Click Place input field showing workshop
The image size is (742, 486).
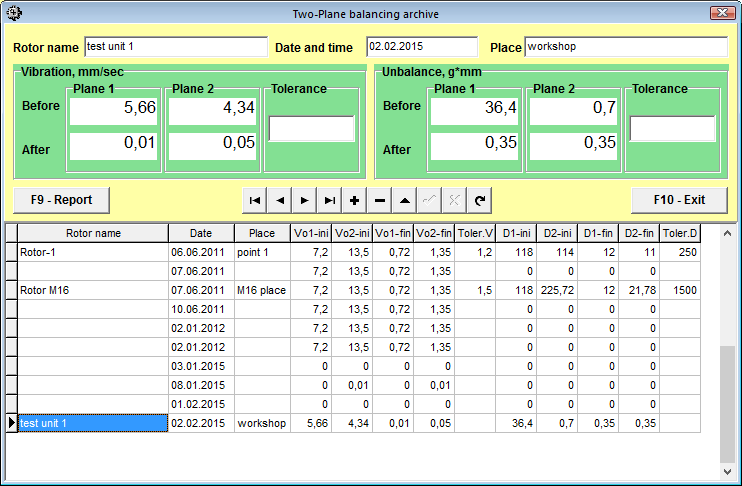coord(626,47)
